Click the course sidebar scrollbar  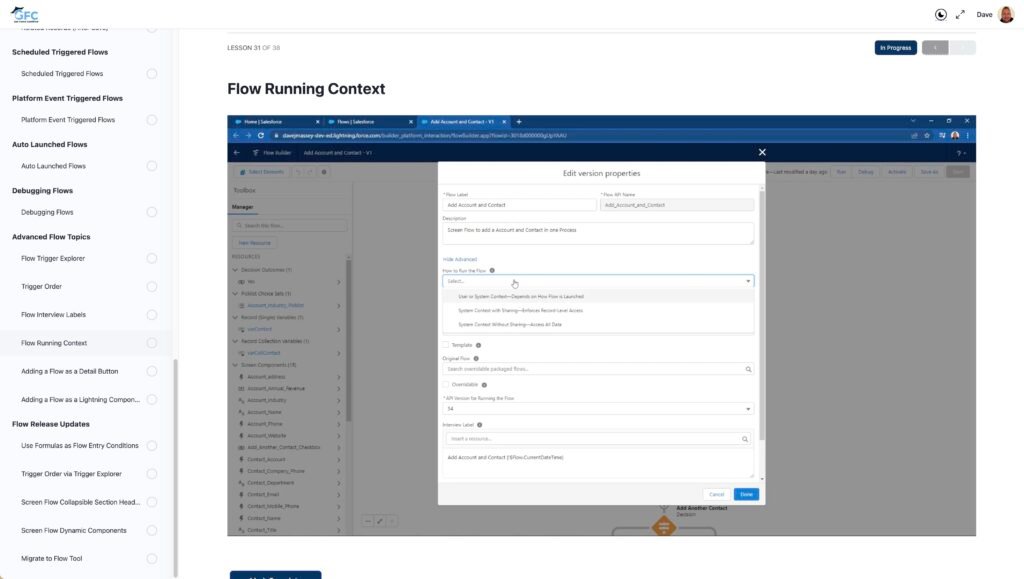[x=175, y=467]
